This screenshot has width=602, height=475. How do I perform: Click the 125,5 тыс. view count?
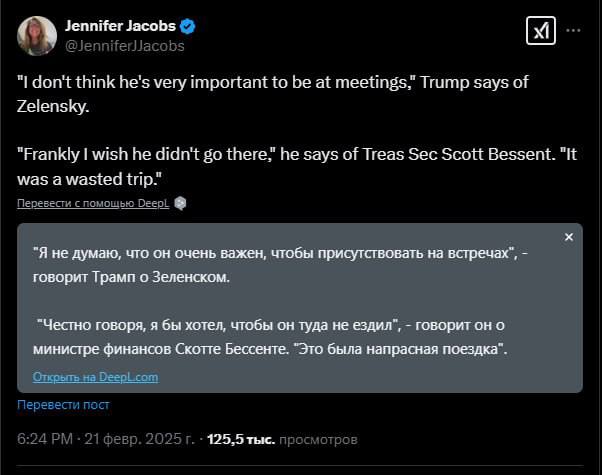click(x=240, y=438)
